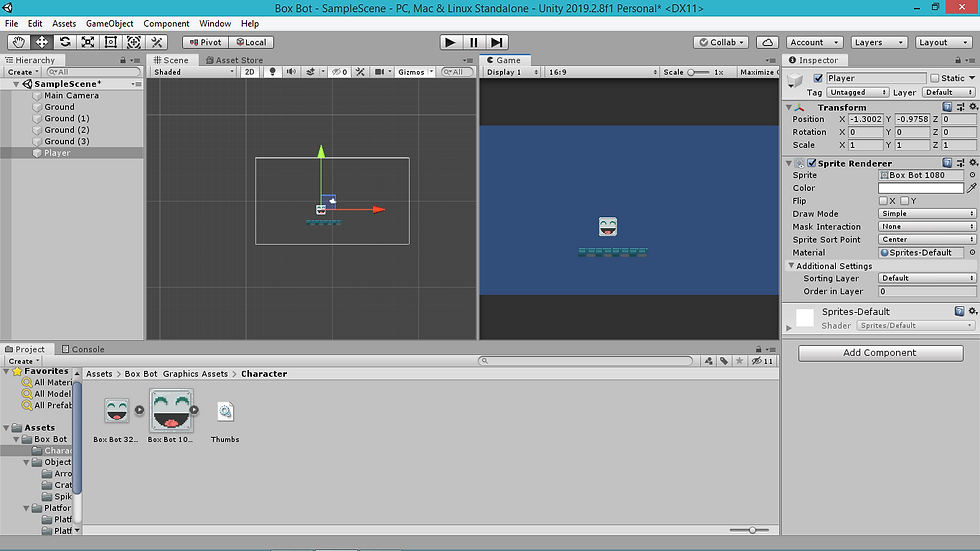Viewport: 980px width, 551px height.
Task: Toggle Static checkbox
Action: click(x=934, y=78)
